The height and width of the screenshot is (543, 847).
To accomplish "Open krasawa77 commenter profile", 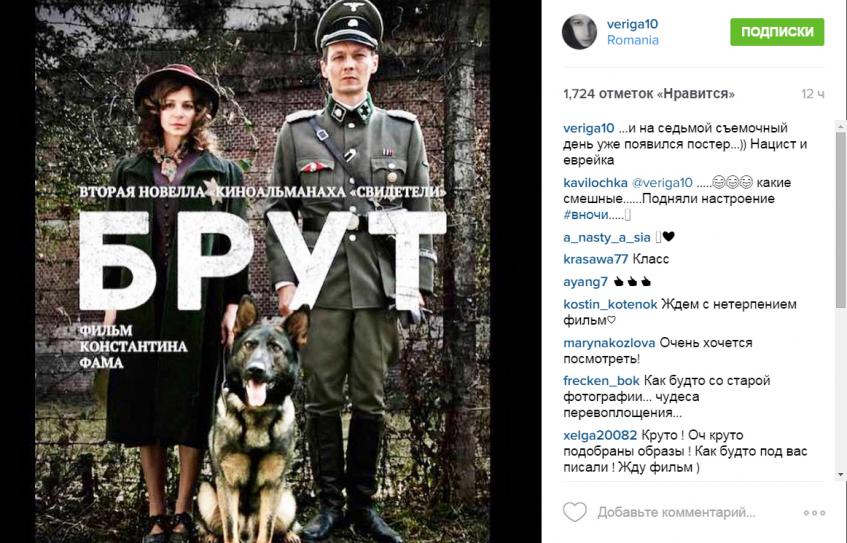I will [x=595, y=259].
